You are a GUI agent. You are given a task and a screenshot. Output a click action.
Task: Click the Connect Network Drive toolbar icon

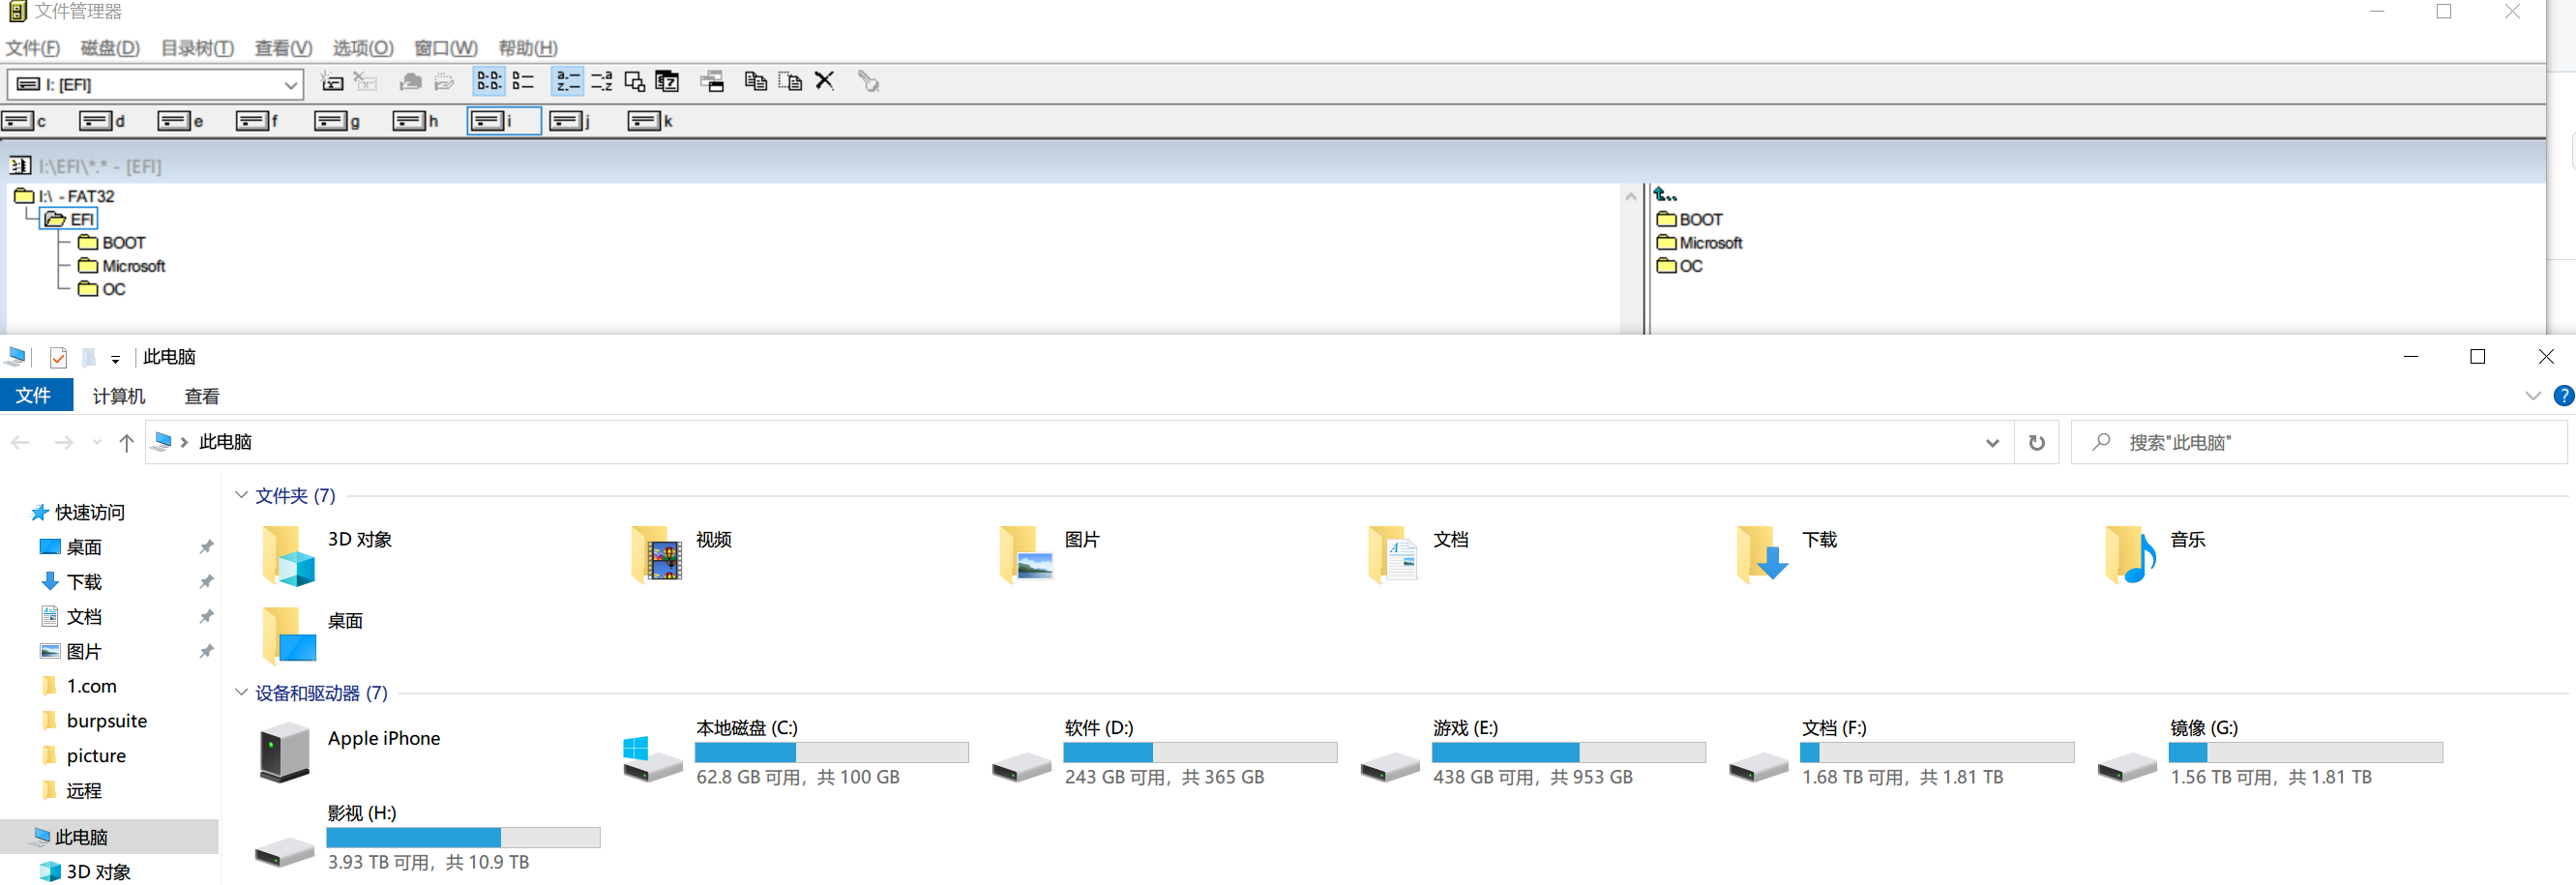click(x=332, y=82)
